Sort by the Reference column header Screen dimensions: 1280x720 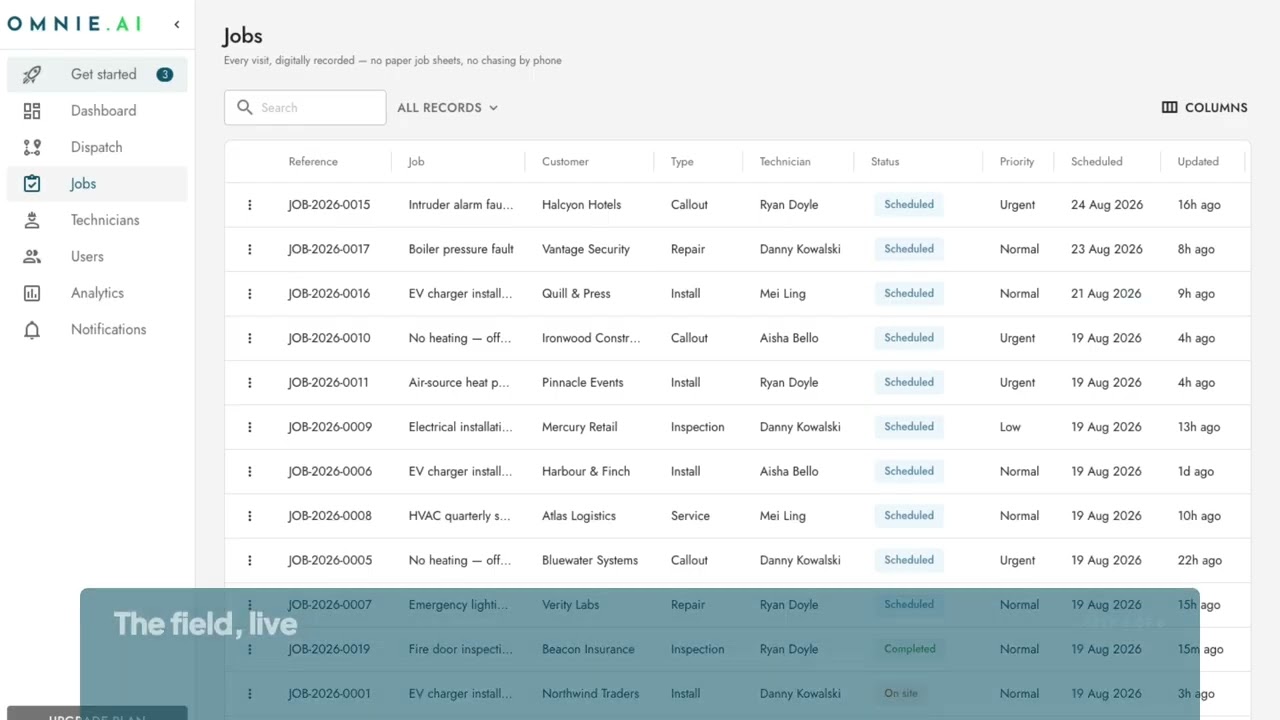click(x=313, y=161)
